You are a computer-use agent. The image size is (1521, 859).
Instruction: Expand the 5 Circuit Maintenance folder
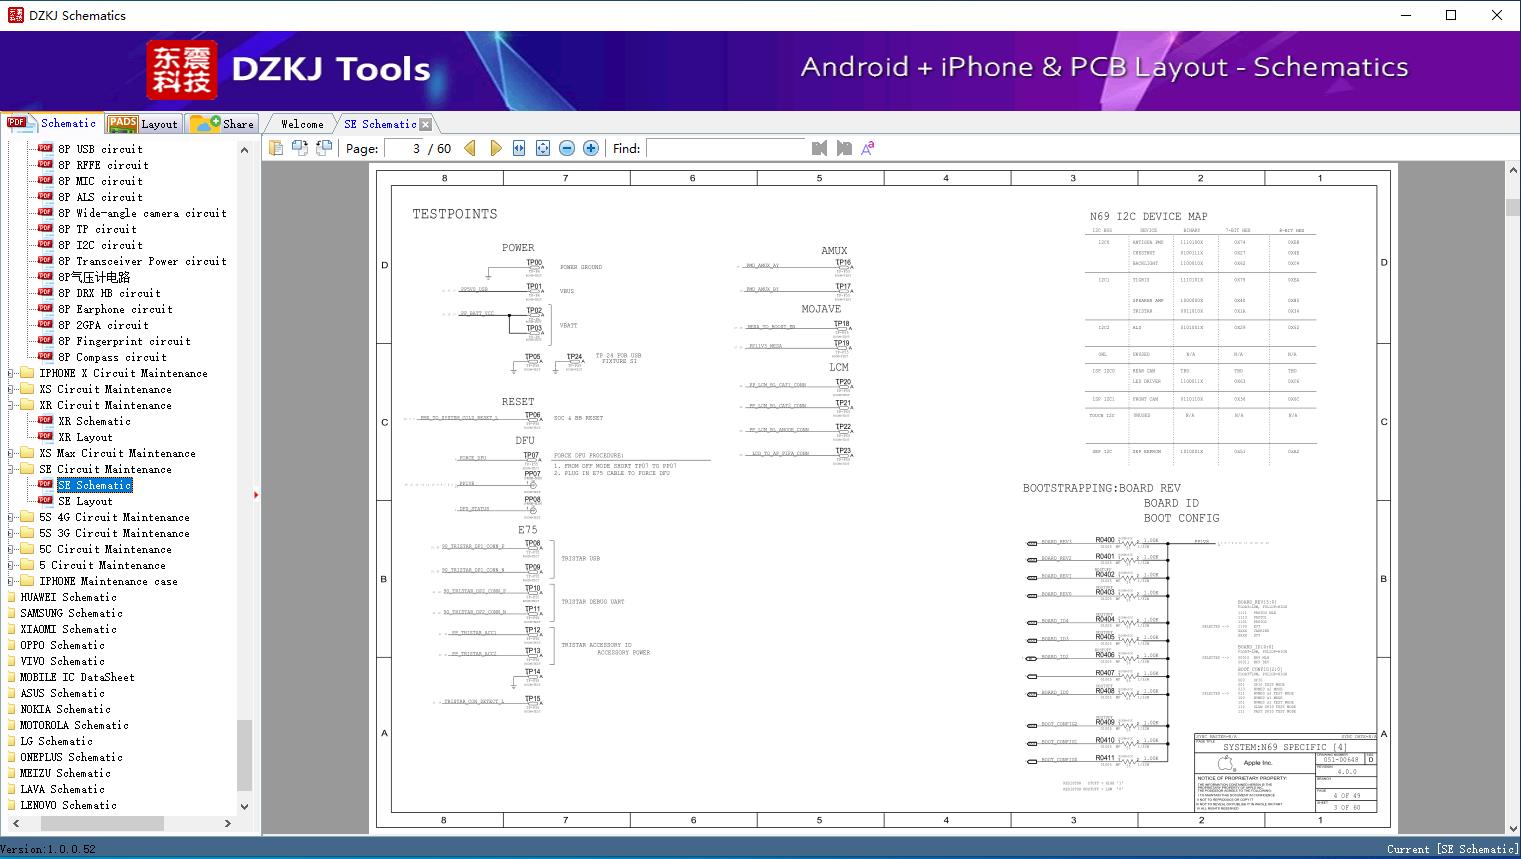[11, 565]
